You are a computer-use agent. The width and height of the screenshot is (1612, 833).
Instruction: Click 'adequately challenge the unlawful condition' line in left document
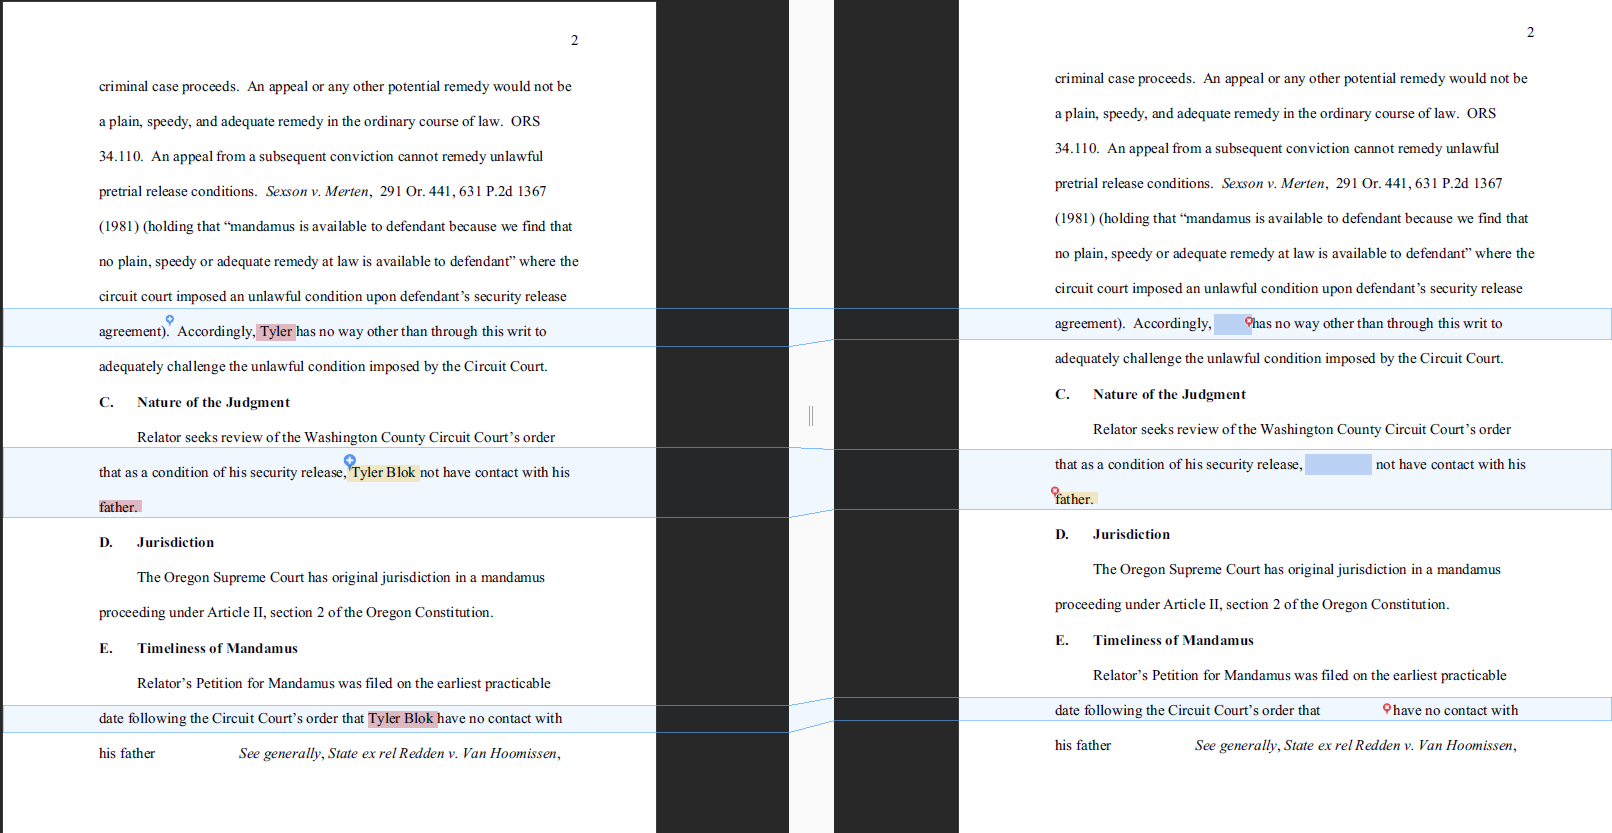pyautogui.click(x=323, y=366)
